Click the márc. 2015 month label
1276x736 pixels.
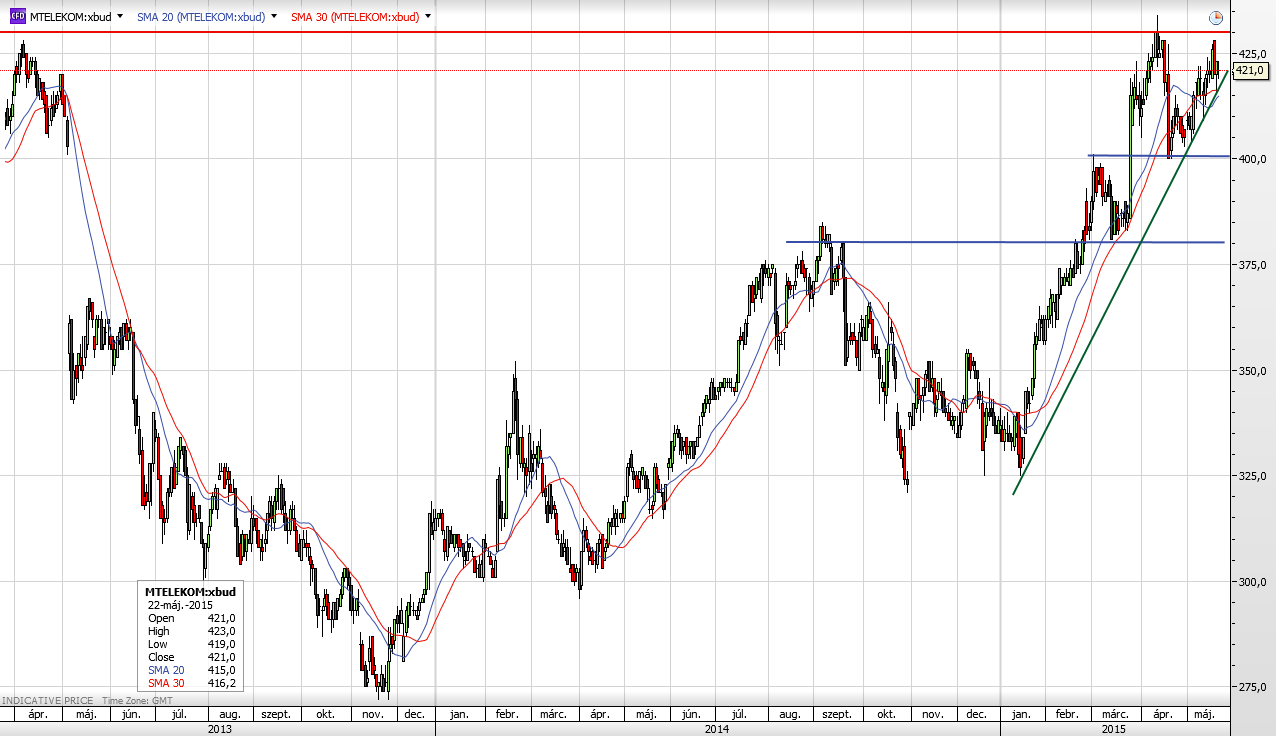click(x=1116, y=715)
